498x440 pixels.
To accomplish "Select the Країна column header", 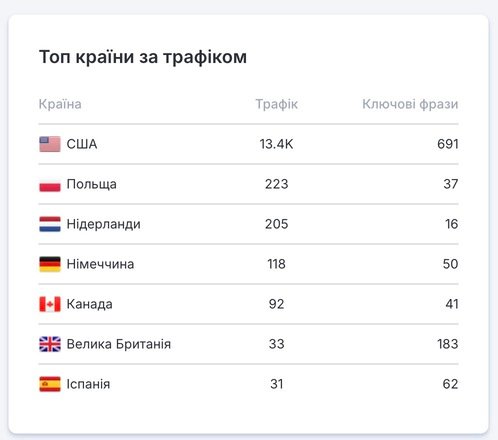I will [x=60, y=104].
